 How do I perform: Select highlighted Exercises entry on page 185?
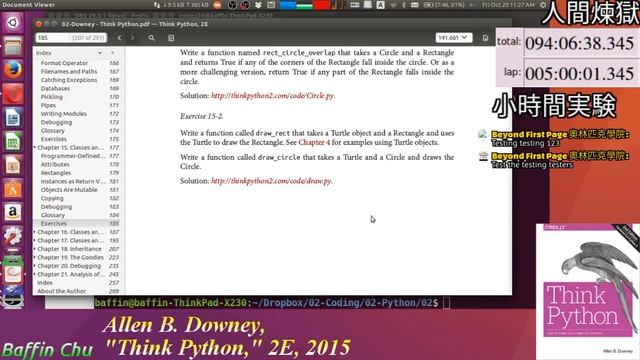tap(78, 224)
